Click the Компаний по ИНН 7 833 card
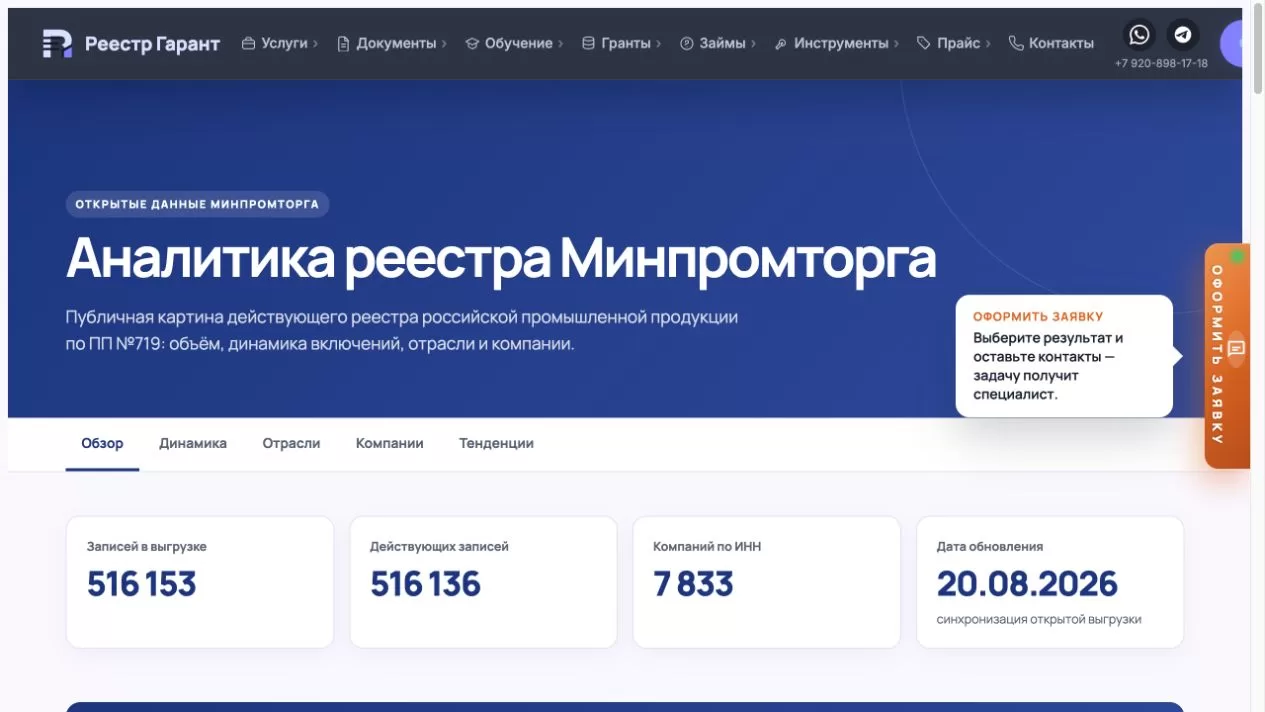This screenshot has height=712, width=1265. (766, 582)
